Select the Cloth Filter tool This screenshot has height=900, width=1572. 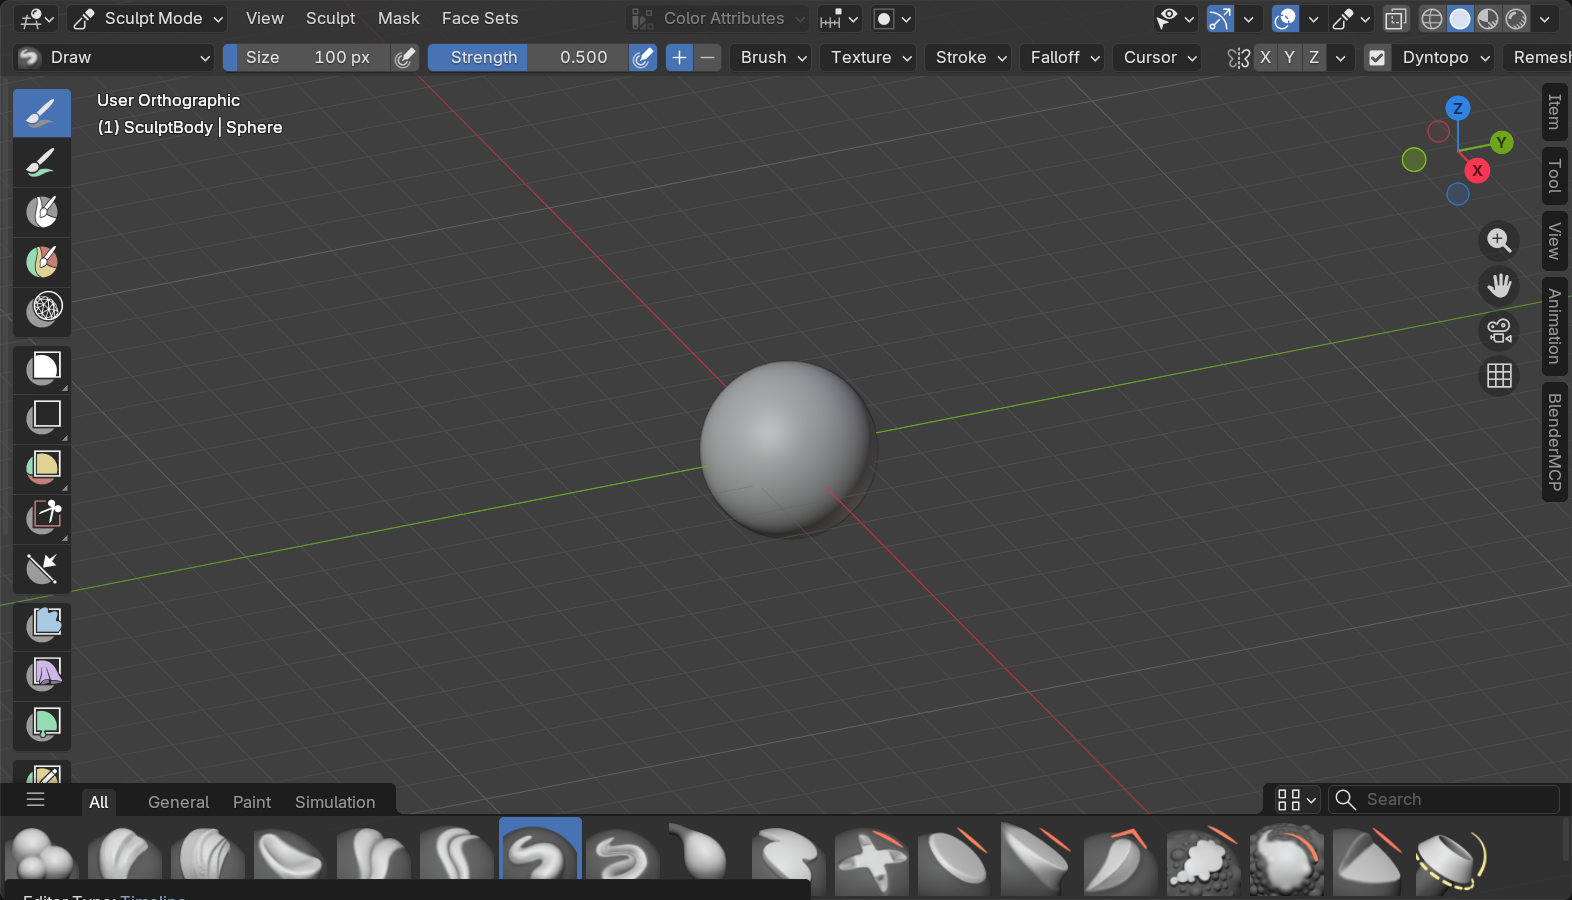tap(42, 675)
